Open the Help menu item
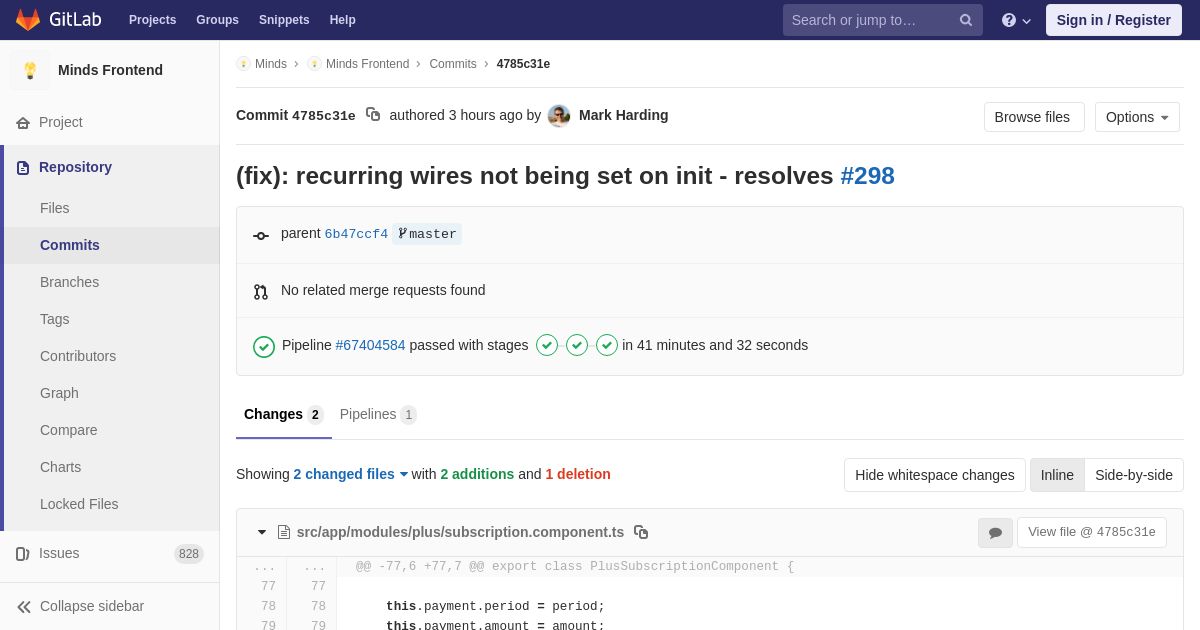Screen dimensions: 1200x630 pyautogui.click(x=343, y=20)
